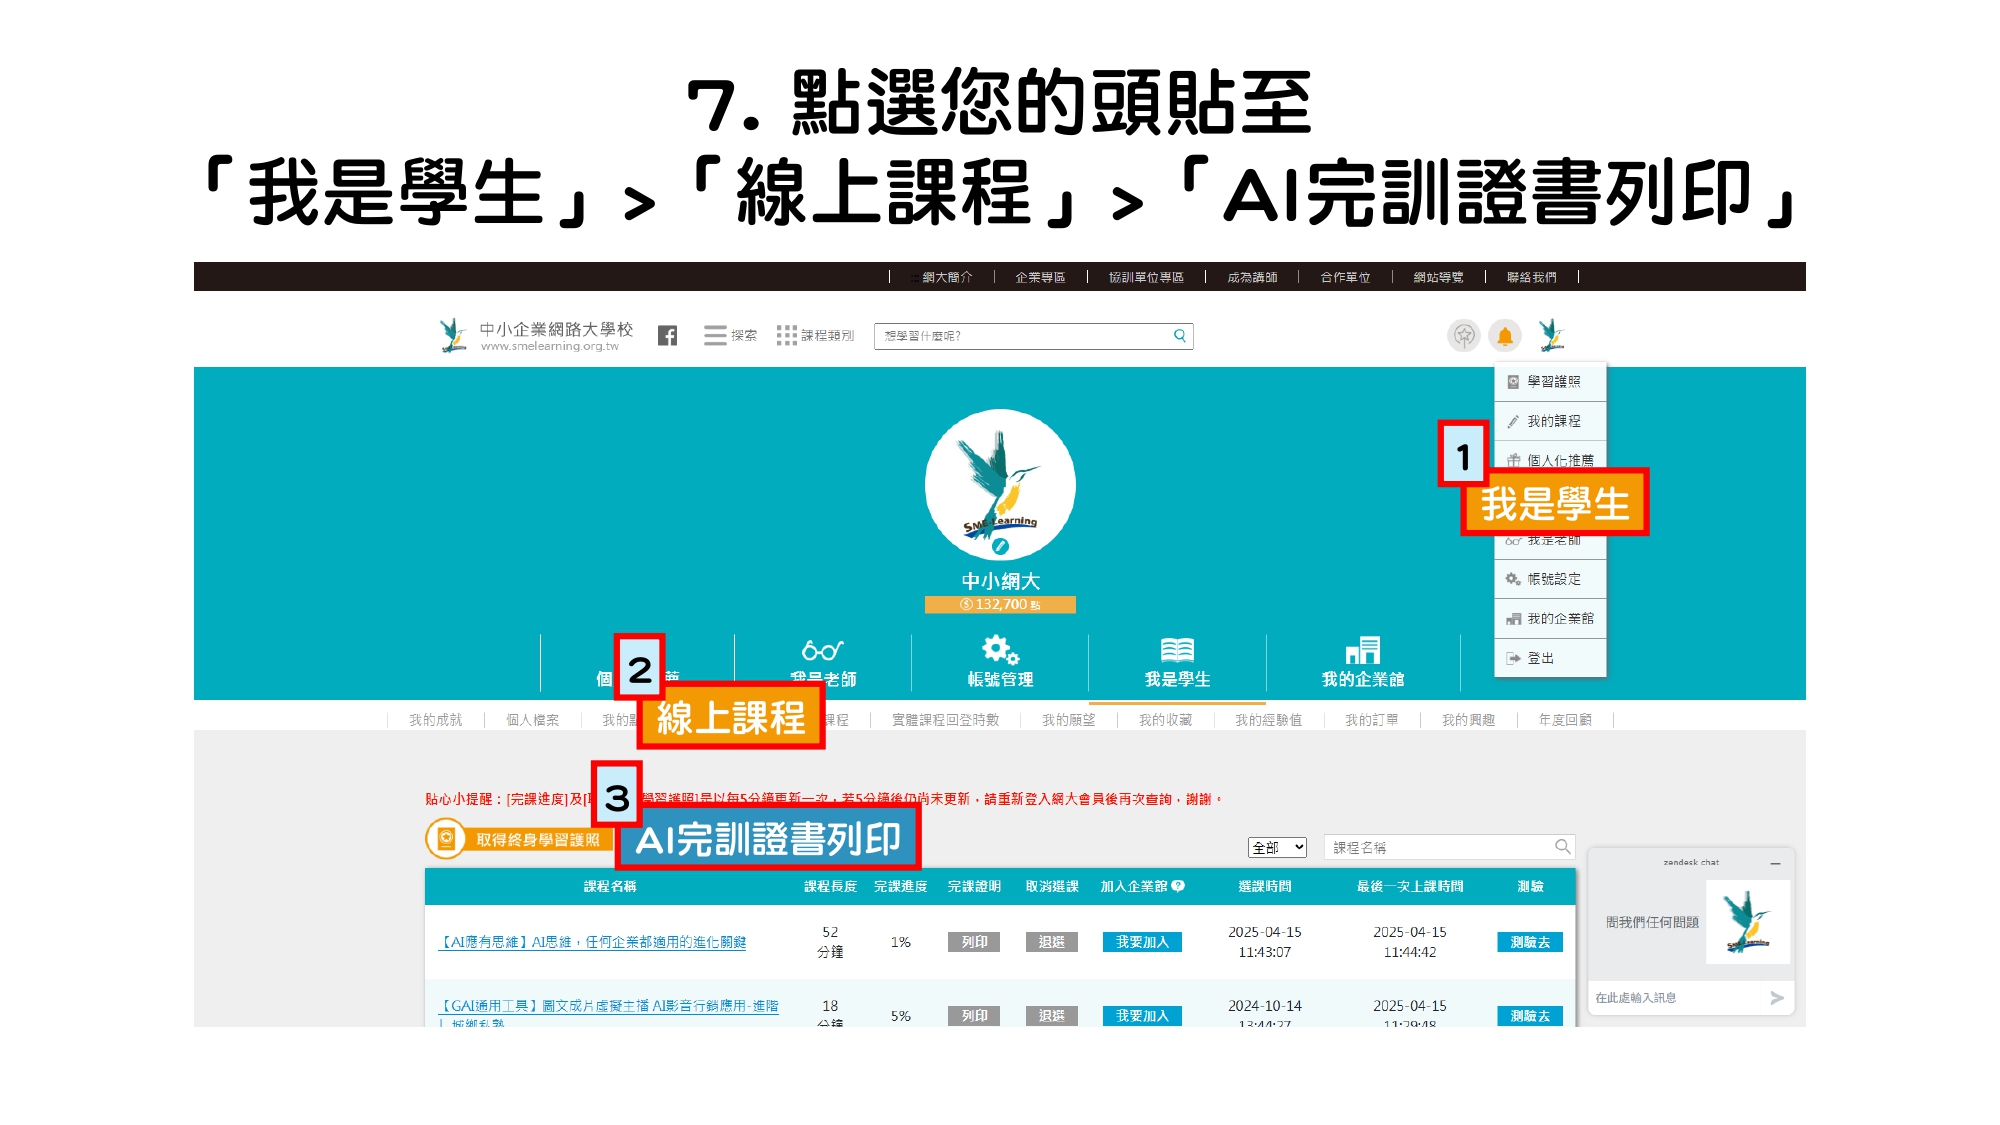Click the badge icon left of the bell
This screenshot has width=2000, height=1125.
1464,336
